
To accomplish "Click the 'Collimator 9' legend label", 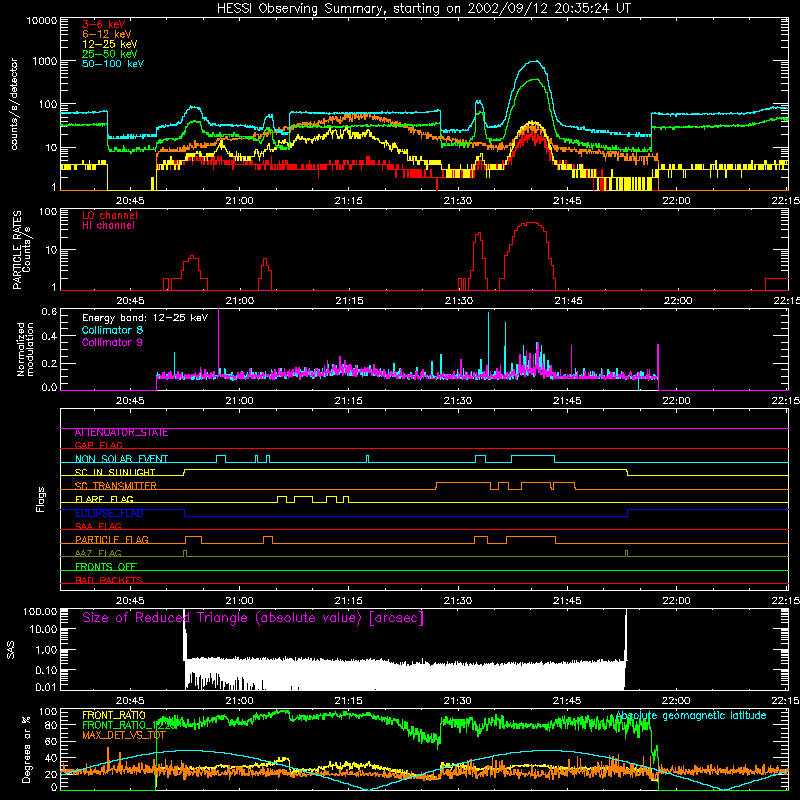I will pos(112,342).
